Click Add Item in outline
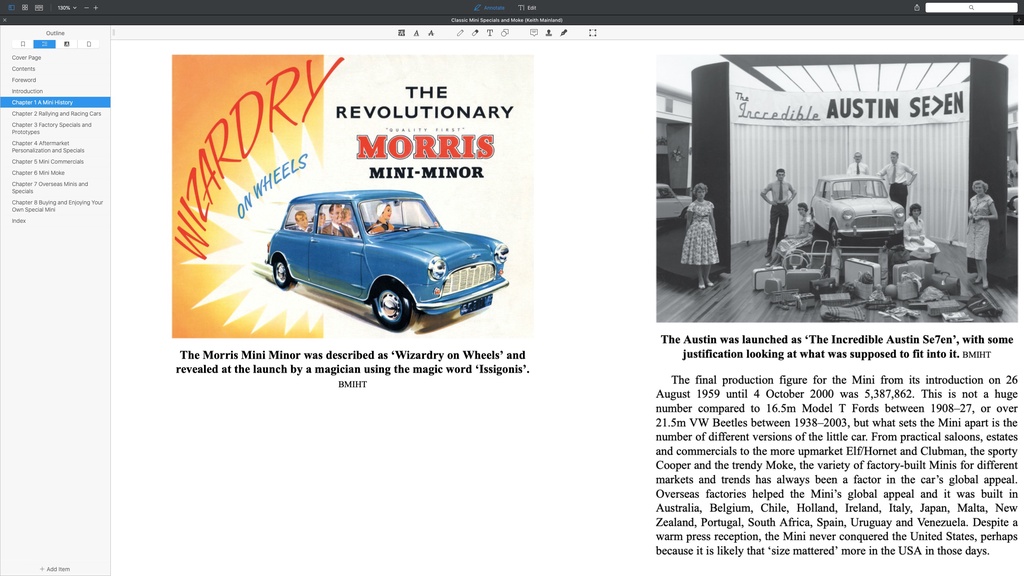Screen dimensions: 1024x576 tap(55, 569)
